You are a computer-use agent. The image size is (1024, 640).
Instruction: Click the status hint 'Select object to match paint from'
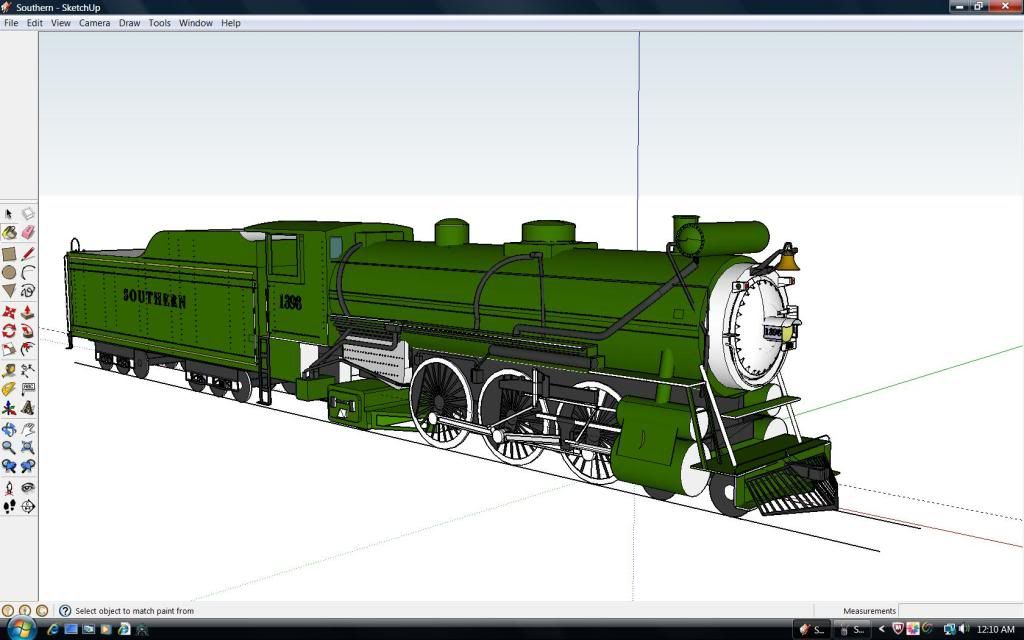135,611
